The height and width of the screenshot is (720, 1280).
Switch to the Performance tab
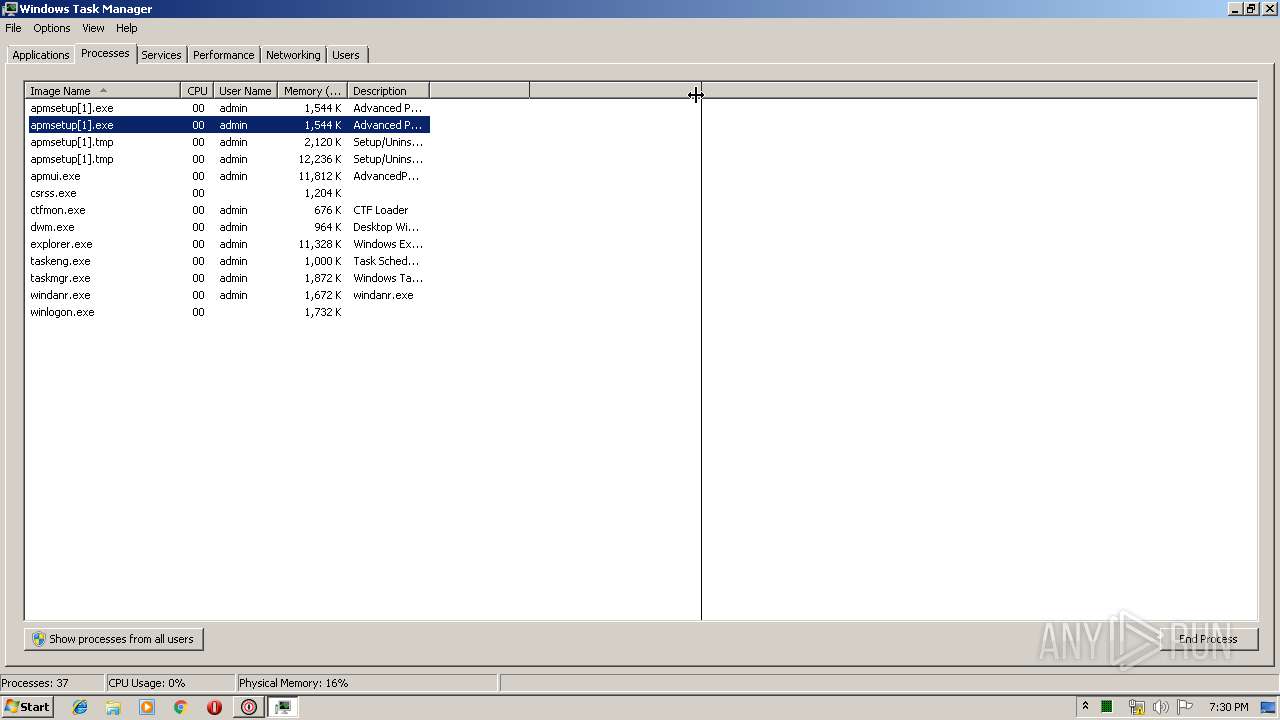tap(223, 55)
